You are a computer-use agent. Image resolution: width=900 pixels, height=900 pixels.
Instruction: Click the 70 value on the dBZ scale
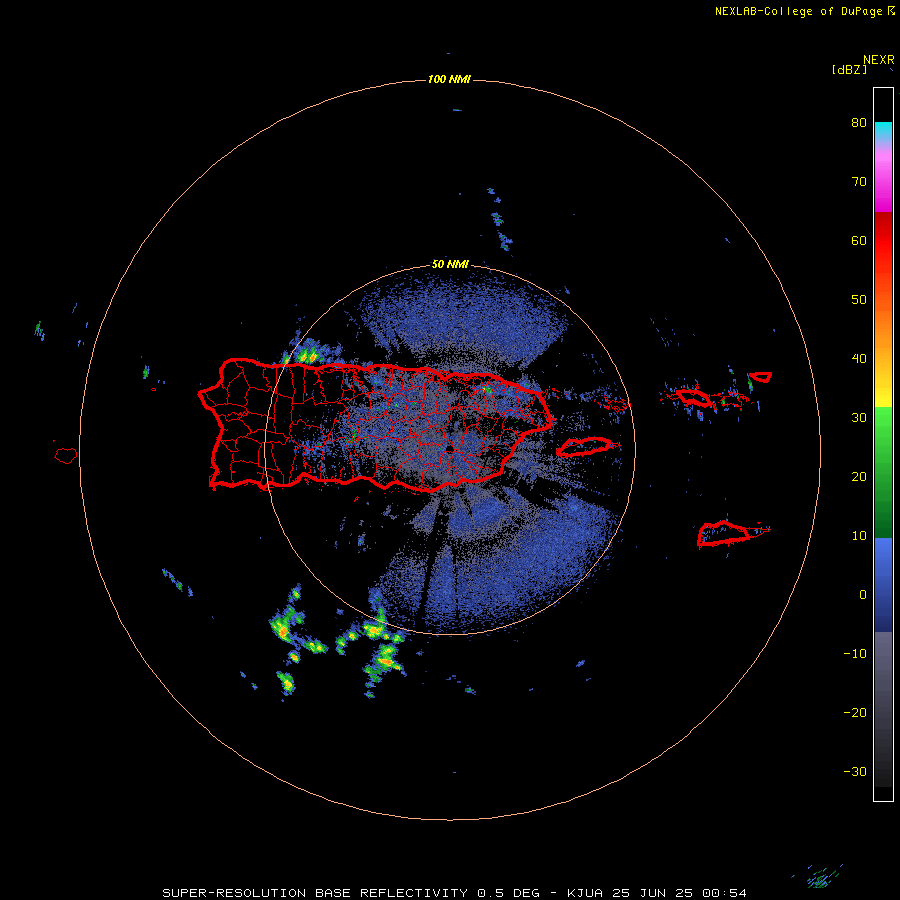point(859,182)
